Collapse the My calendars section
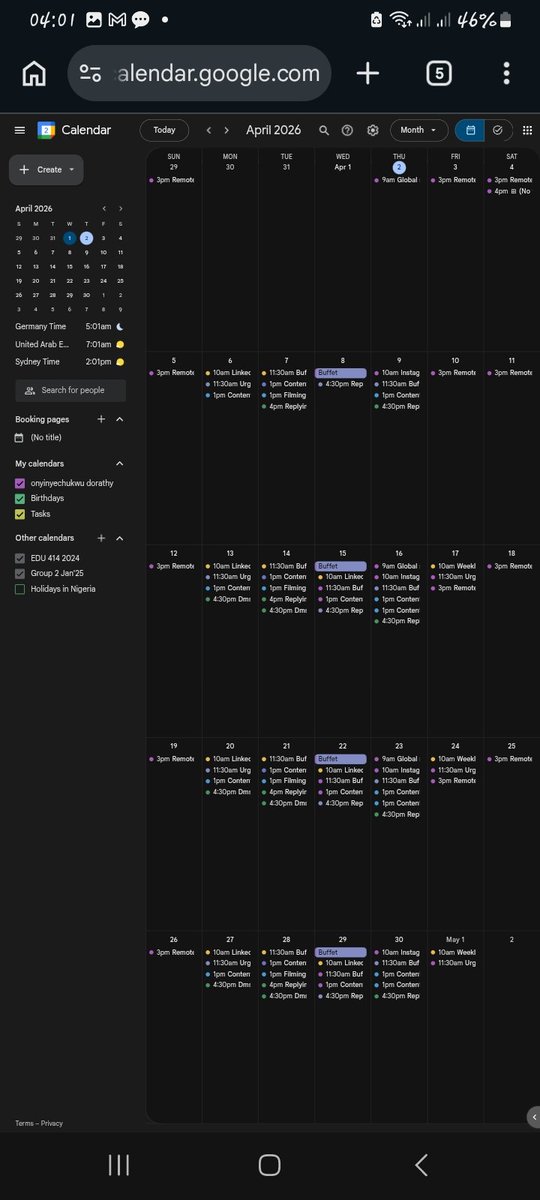 coord(120,464)
